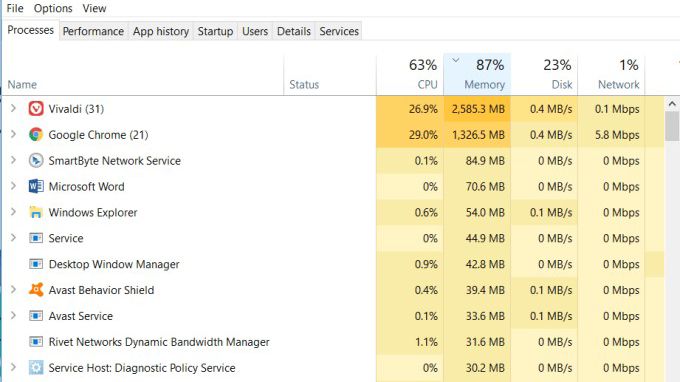Switch to the Performance tab
Viewport: 680px width, 382px height.
[93, 31]
